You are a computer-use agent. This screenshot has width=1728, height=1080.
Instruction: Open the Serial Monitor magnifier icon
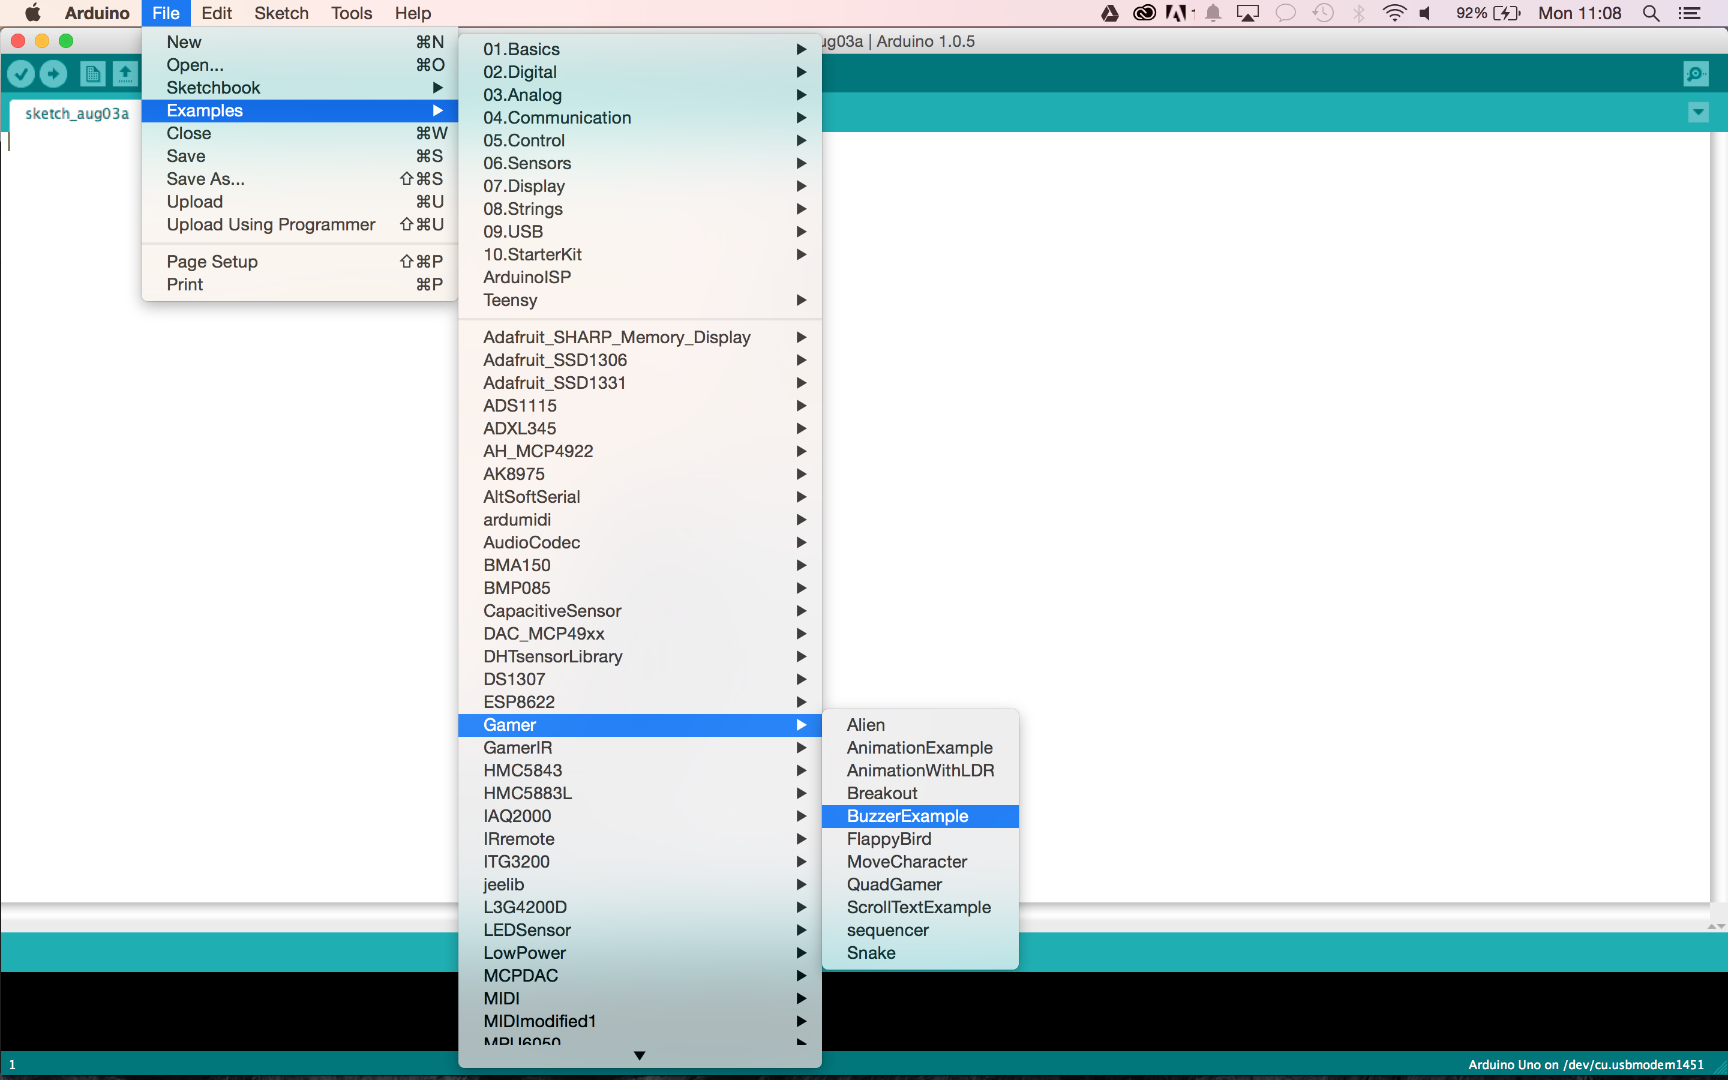pyautogui.click(x=1697, y=74)
